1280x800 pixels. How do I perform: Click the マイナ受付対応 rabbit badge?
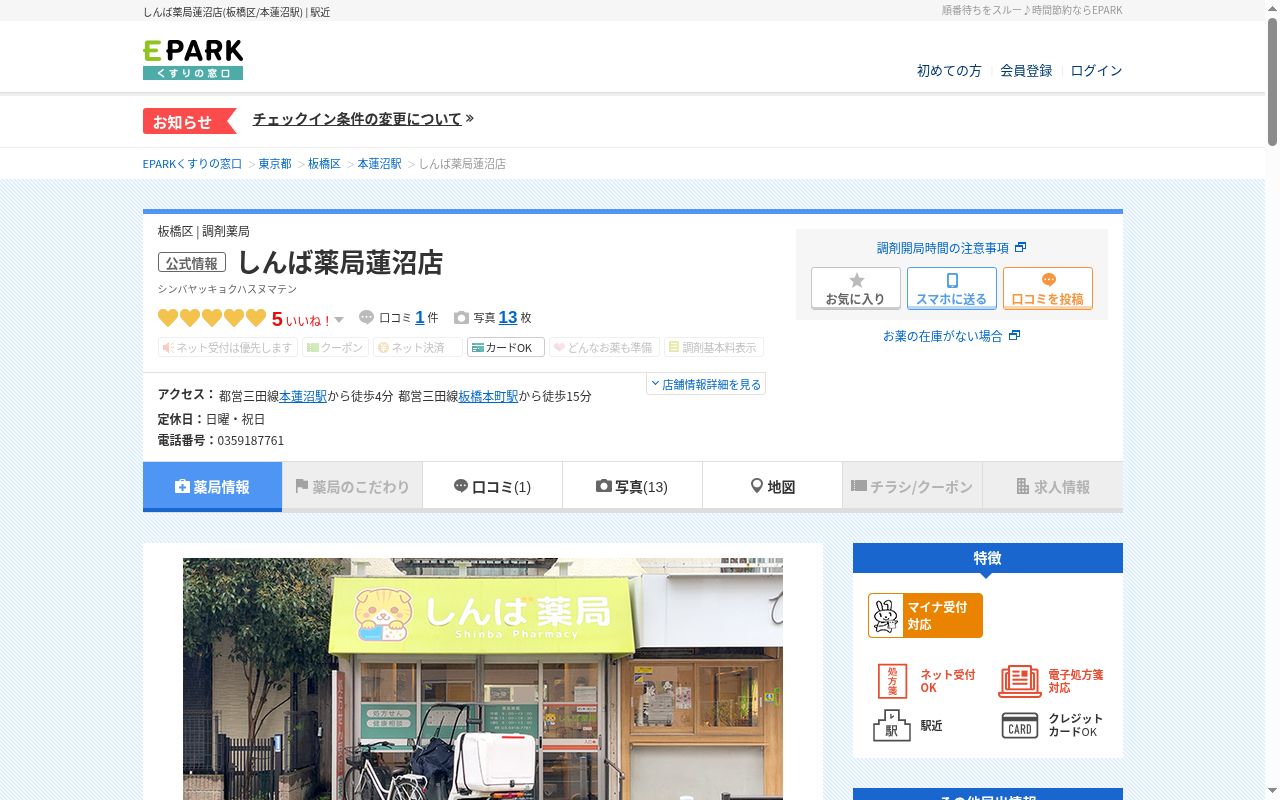925,615
